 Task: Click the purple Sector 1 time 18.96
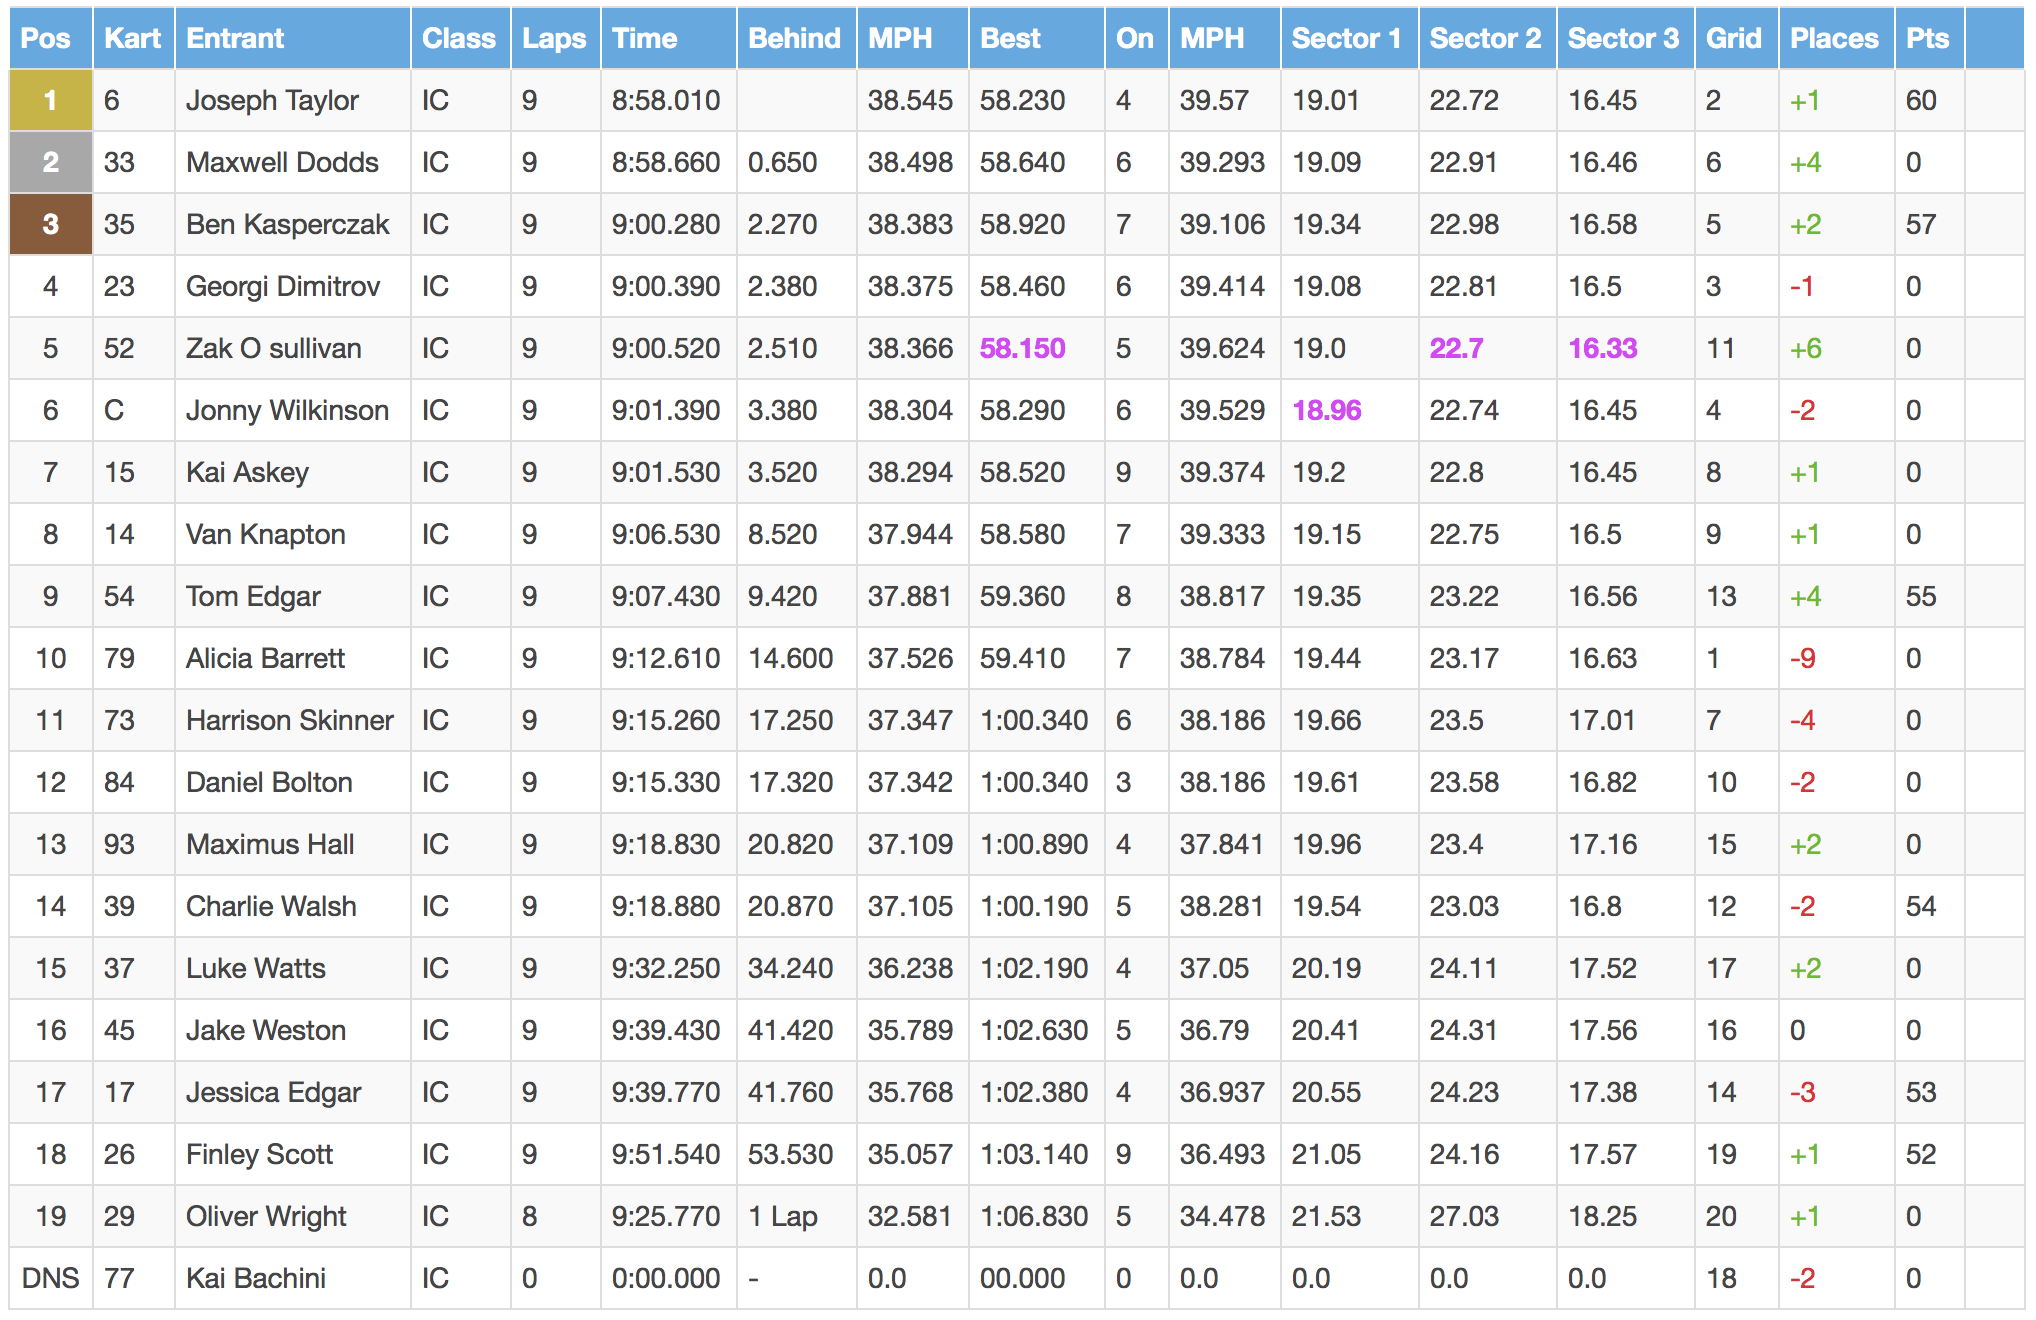tap(1327, 410)
